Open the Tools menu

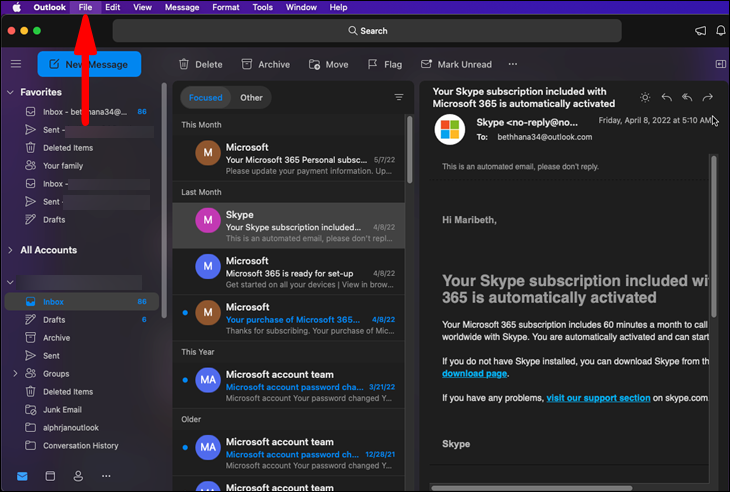(262, 7)
